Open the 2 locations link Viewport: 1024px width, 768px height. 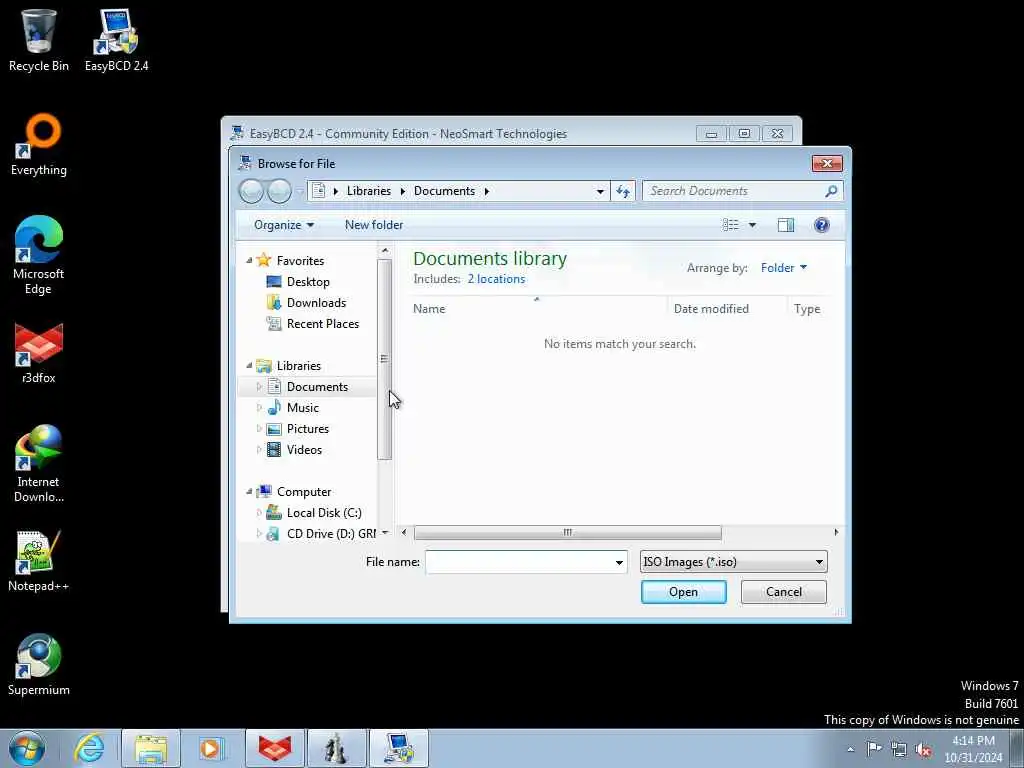point(496,279)
